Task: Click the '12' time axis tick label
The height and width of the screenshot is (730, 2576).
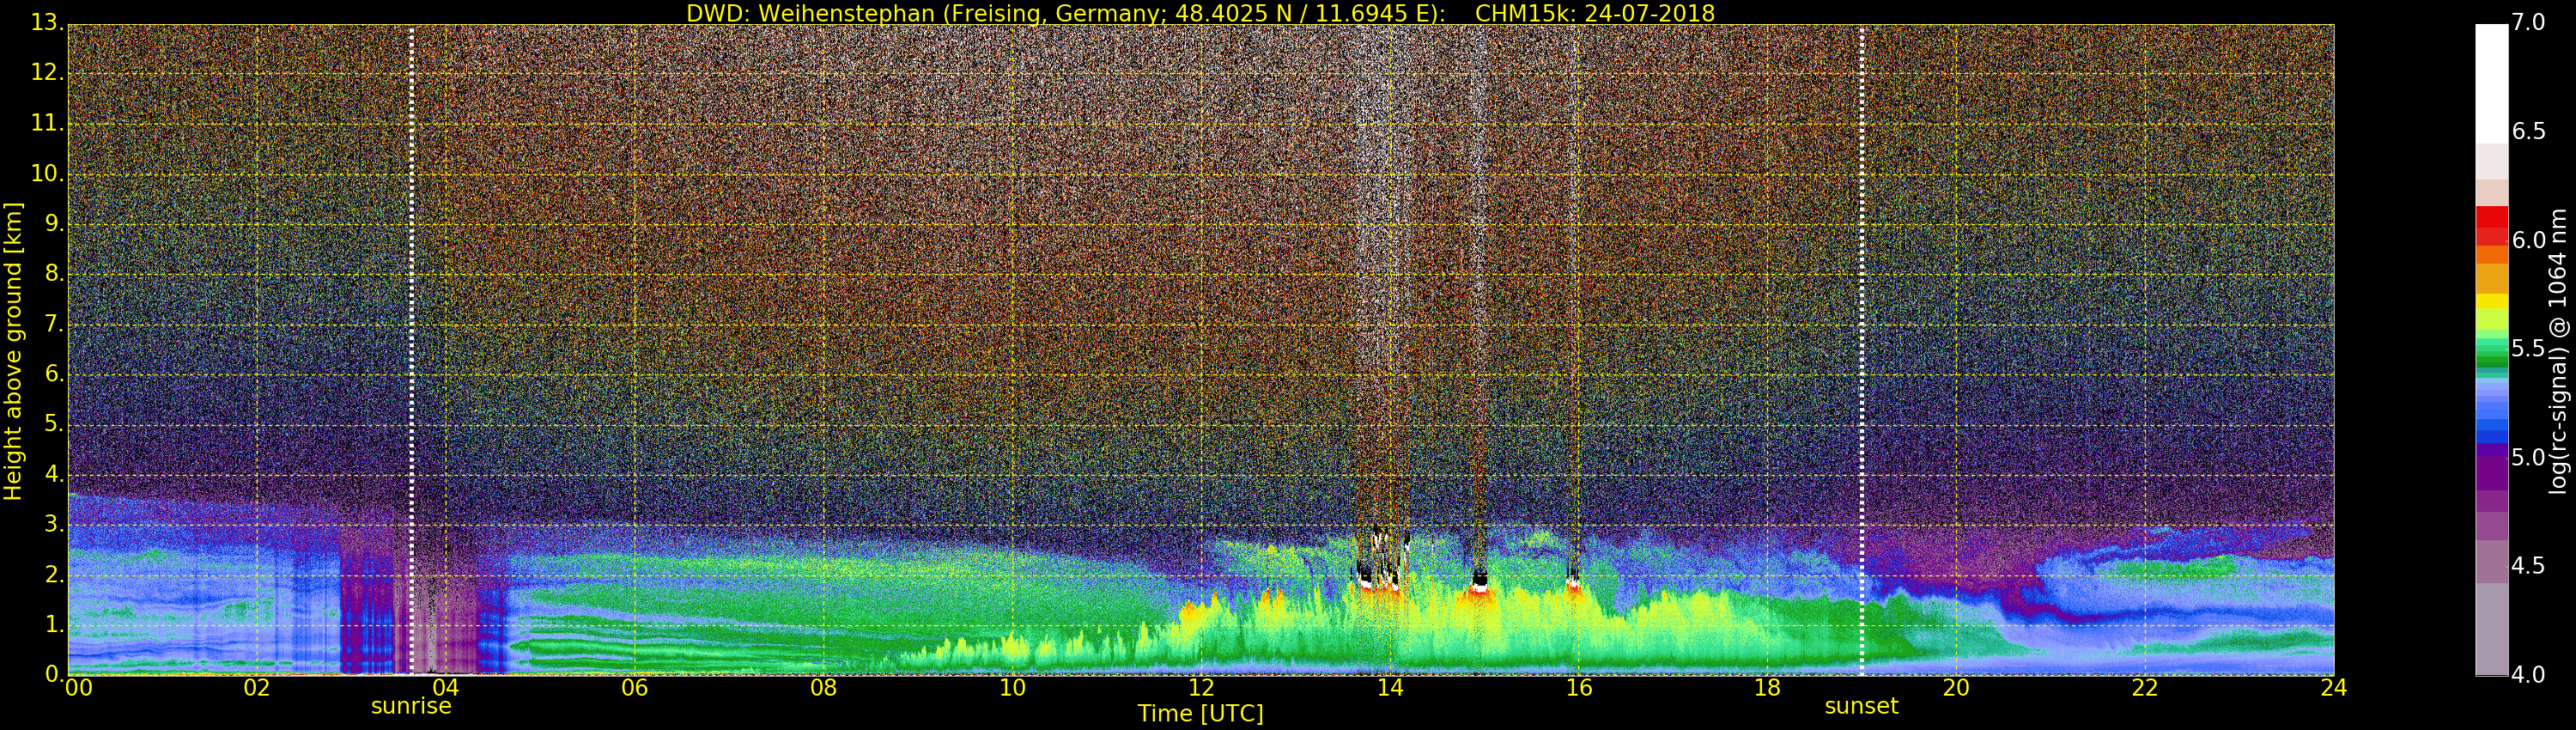Action: pos(1201,687)
